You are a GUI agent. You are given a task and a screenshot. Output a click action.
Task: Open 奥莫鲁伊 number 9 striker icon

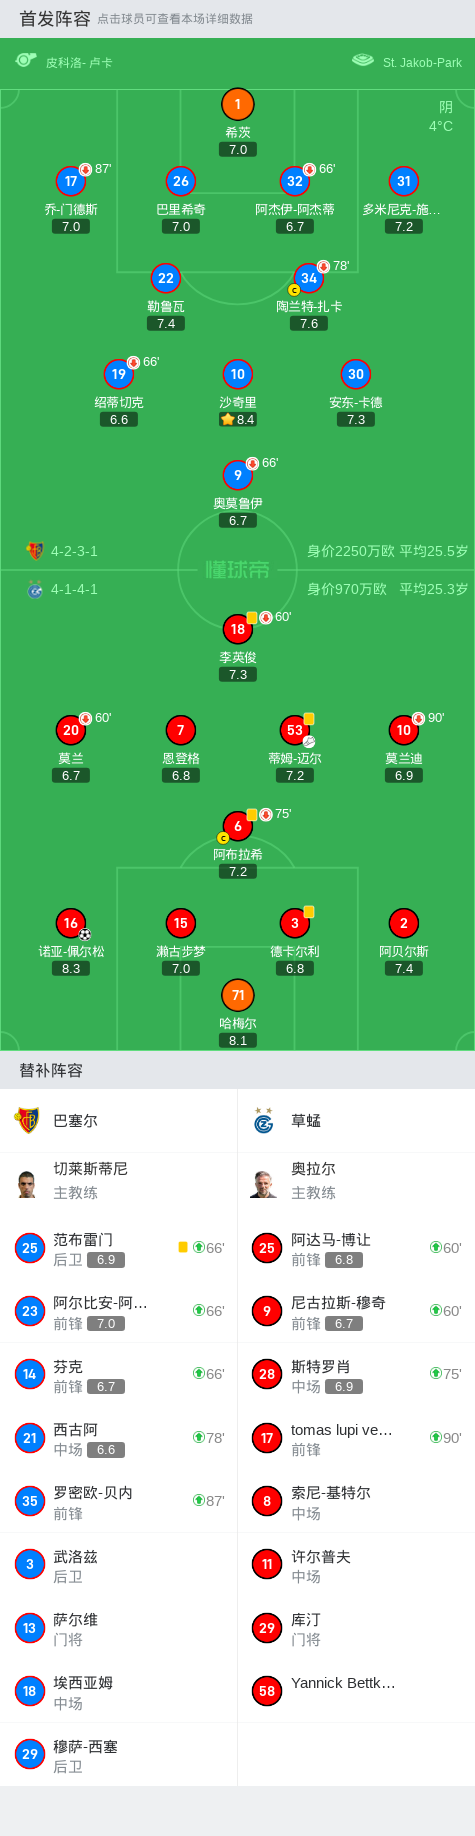[237, 475]
